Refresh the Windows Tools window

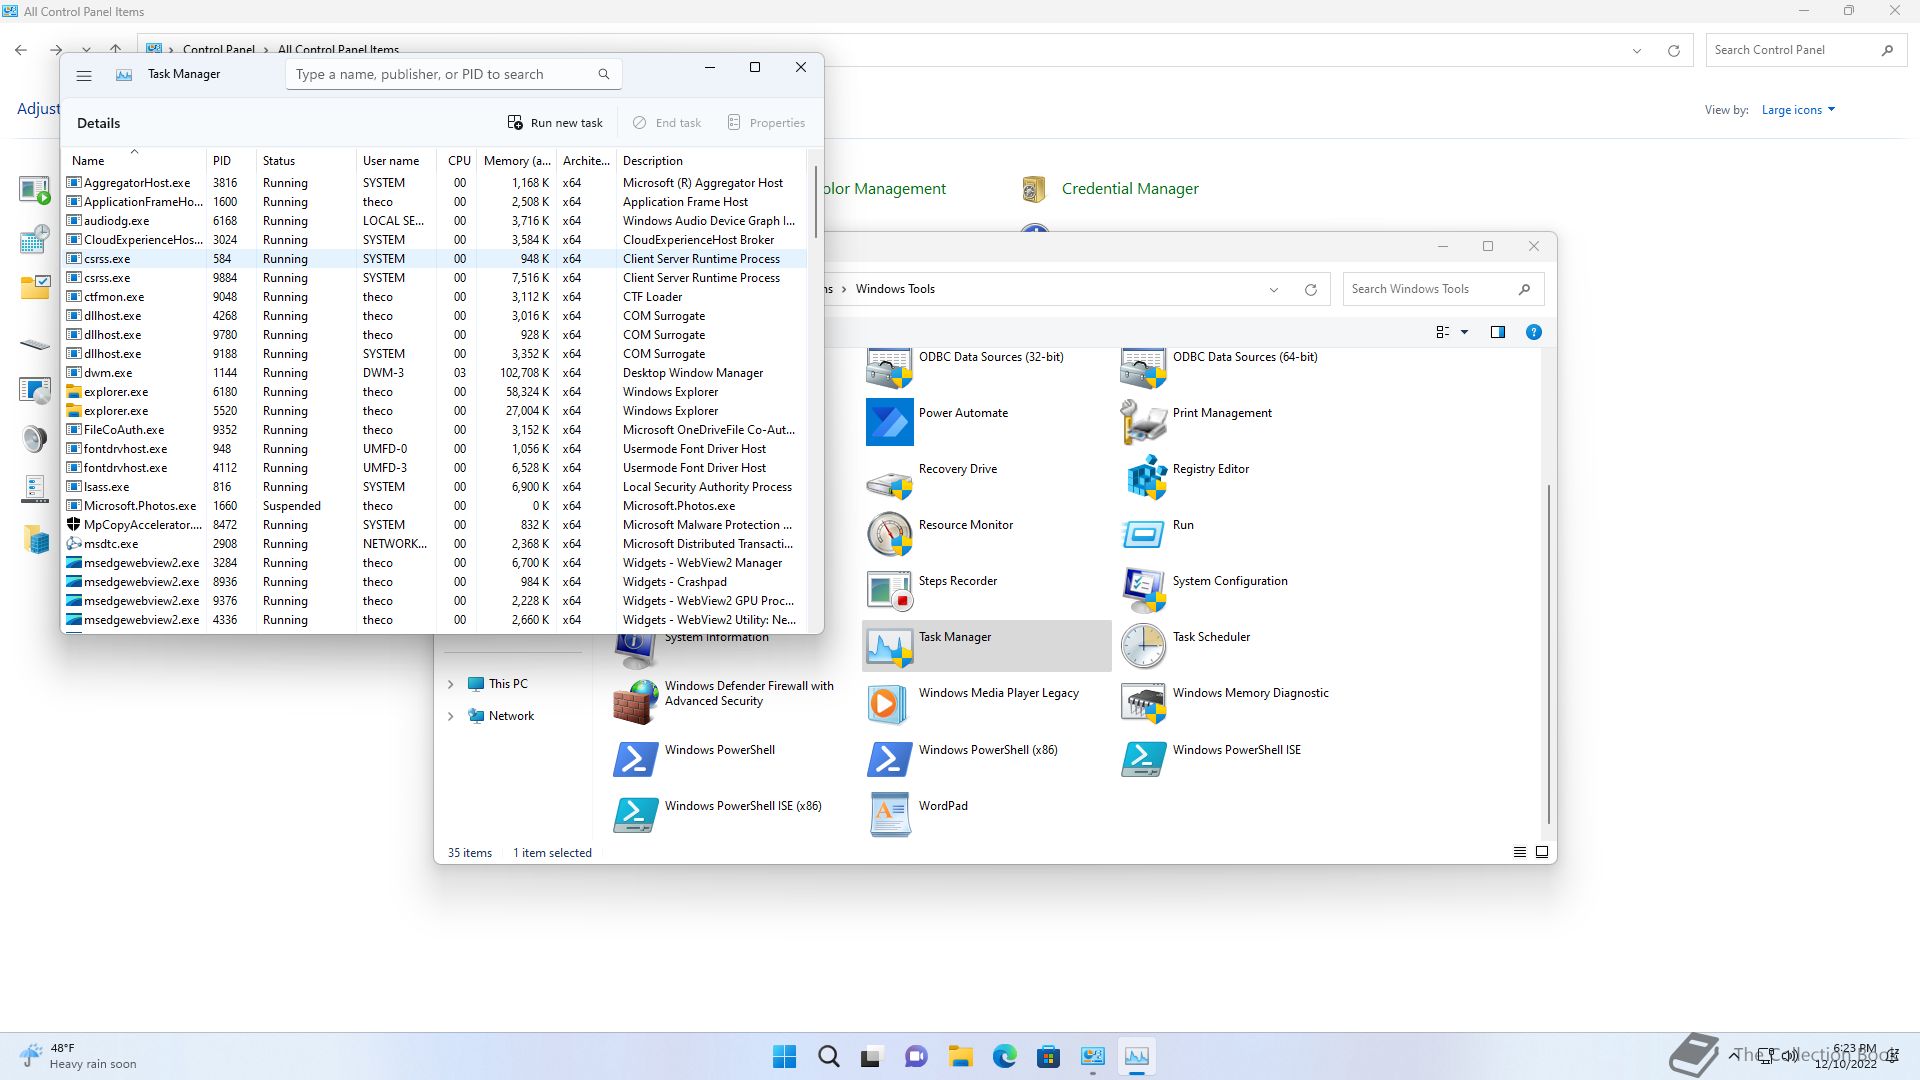(x=1310, y=290)
